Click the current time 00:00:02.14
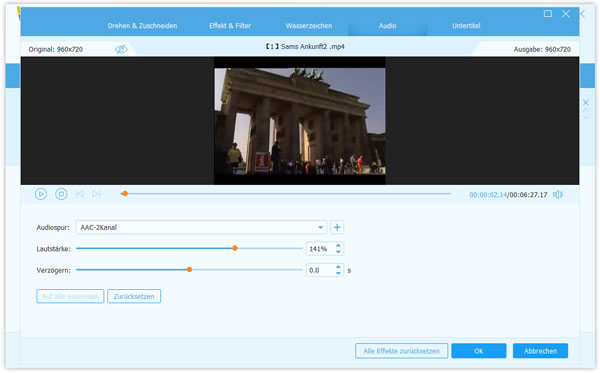The image size is (600, 373). pos(488,195)
